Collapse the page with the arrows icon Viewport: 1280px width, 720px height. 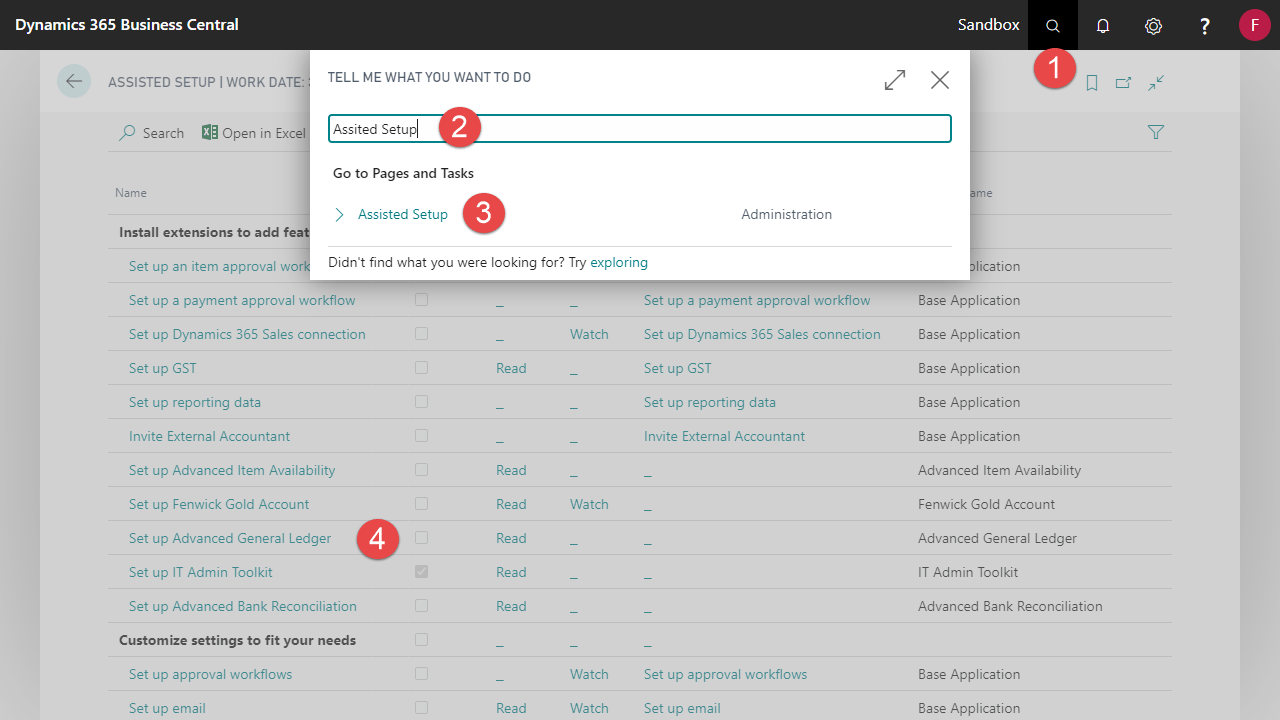pos(1156,83)
